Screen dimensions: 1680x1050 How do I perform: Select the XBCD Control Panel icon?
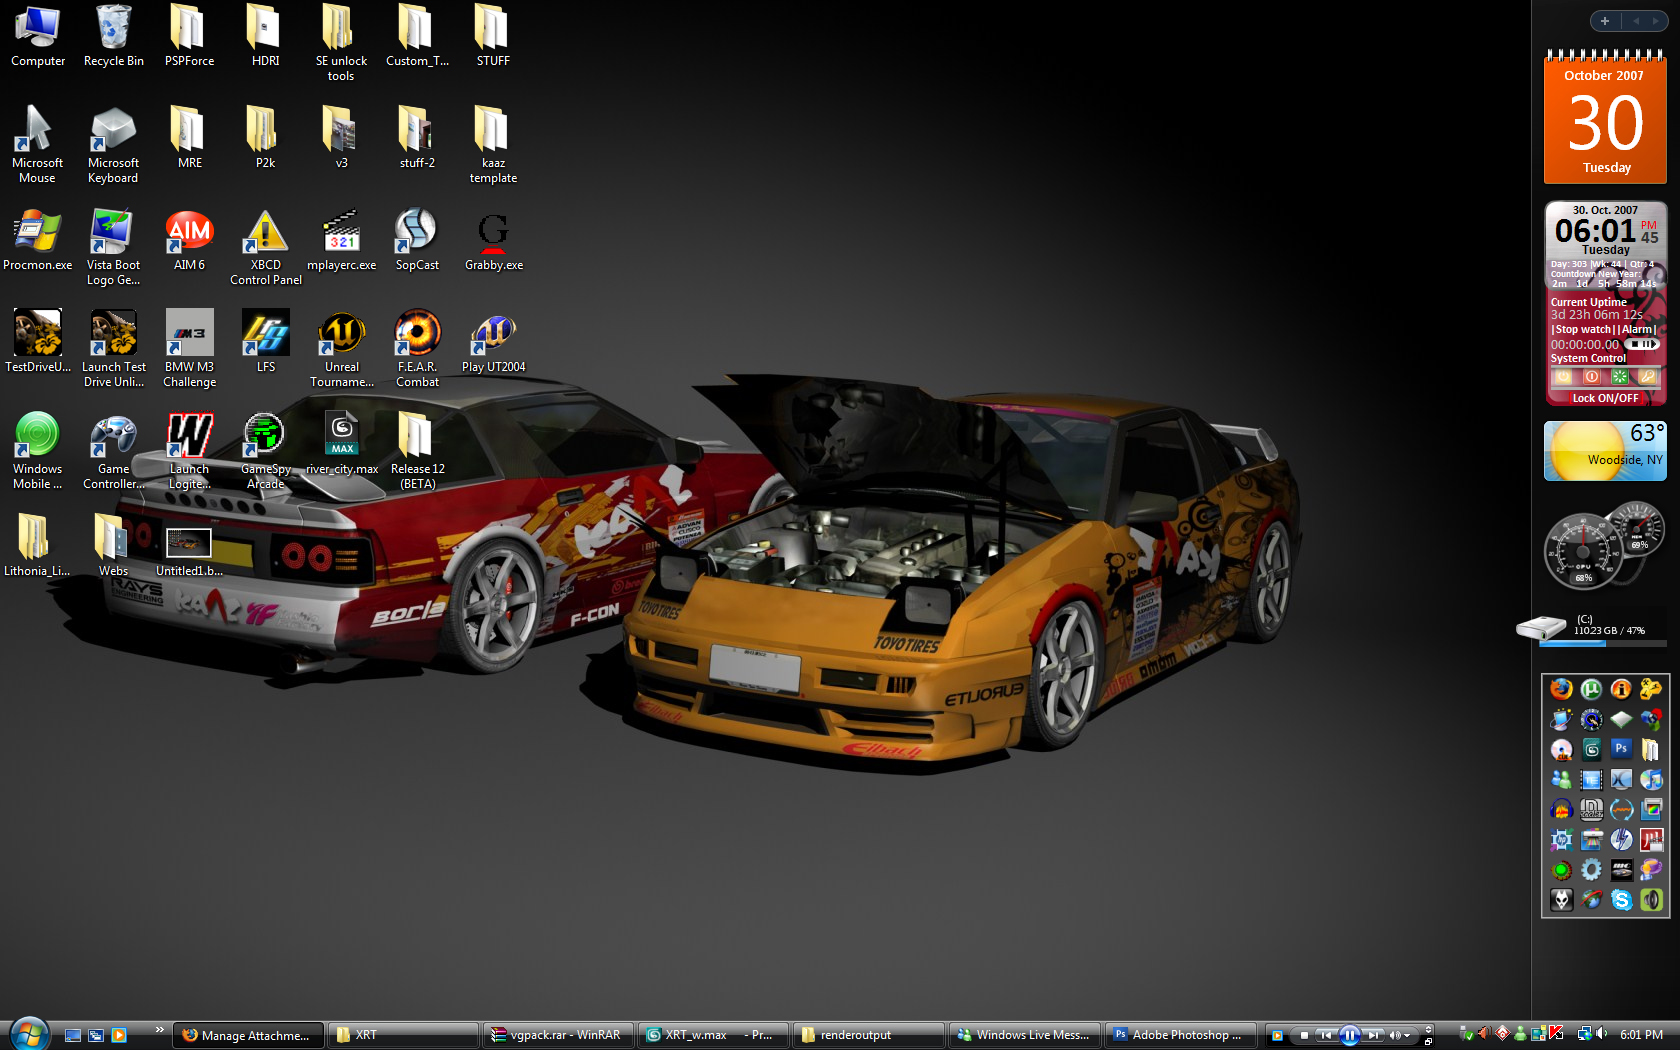click(x=265, y=247)
